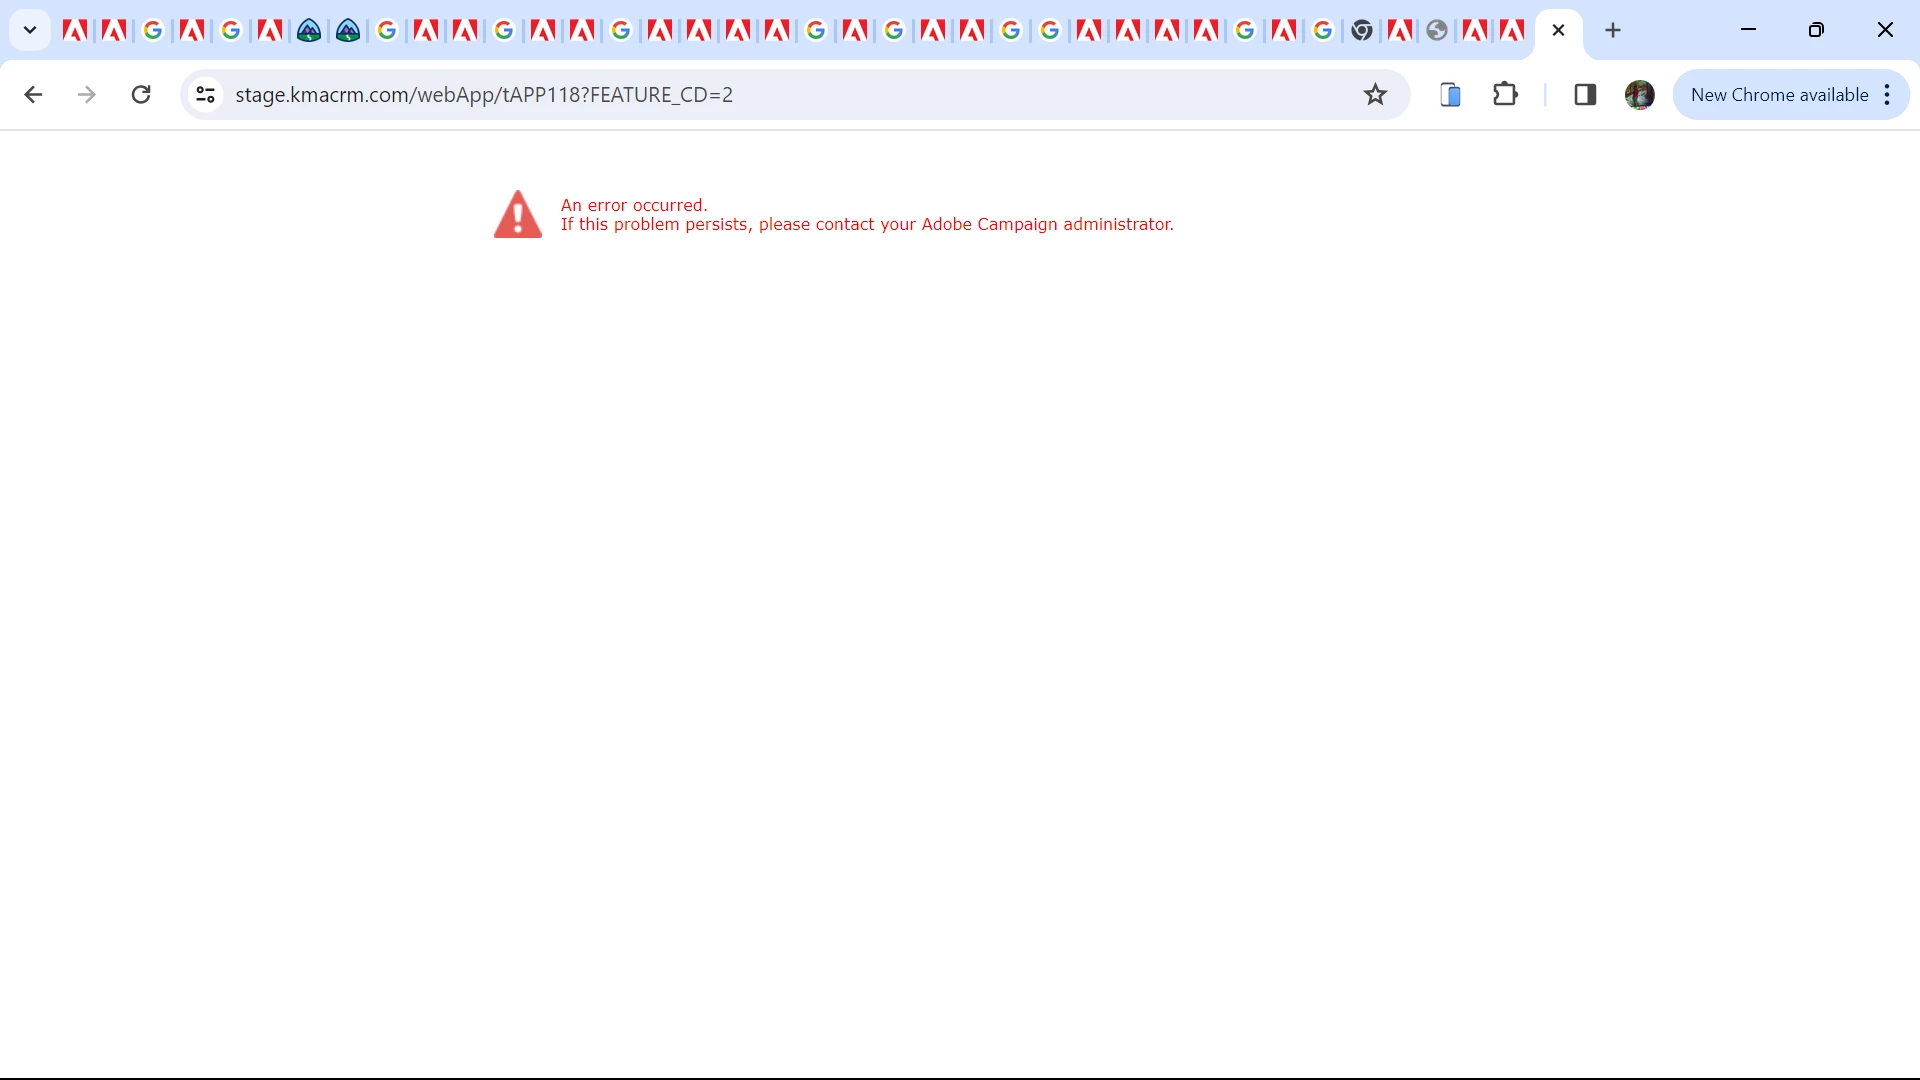
Task: View site information for stage.kmacrm.com
Action: tap(205, 95)
